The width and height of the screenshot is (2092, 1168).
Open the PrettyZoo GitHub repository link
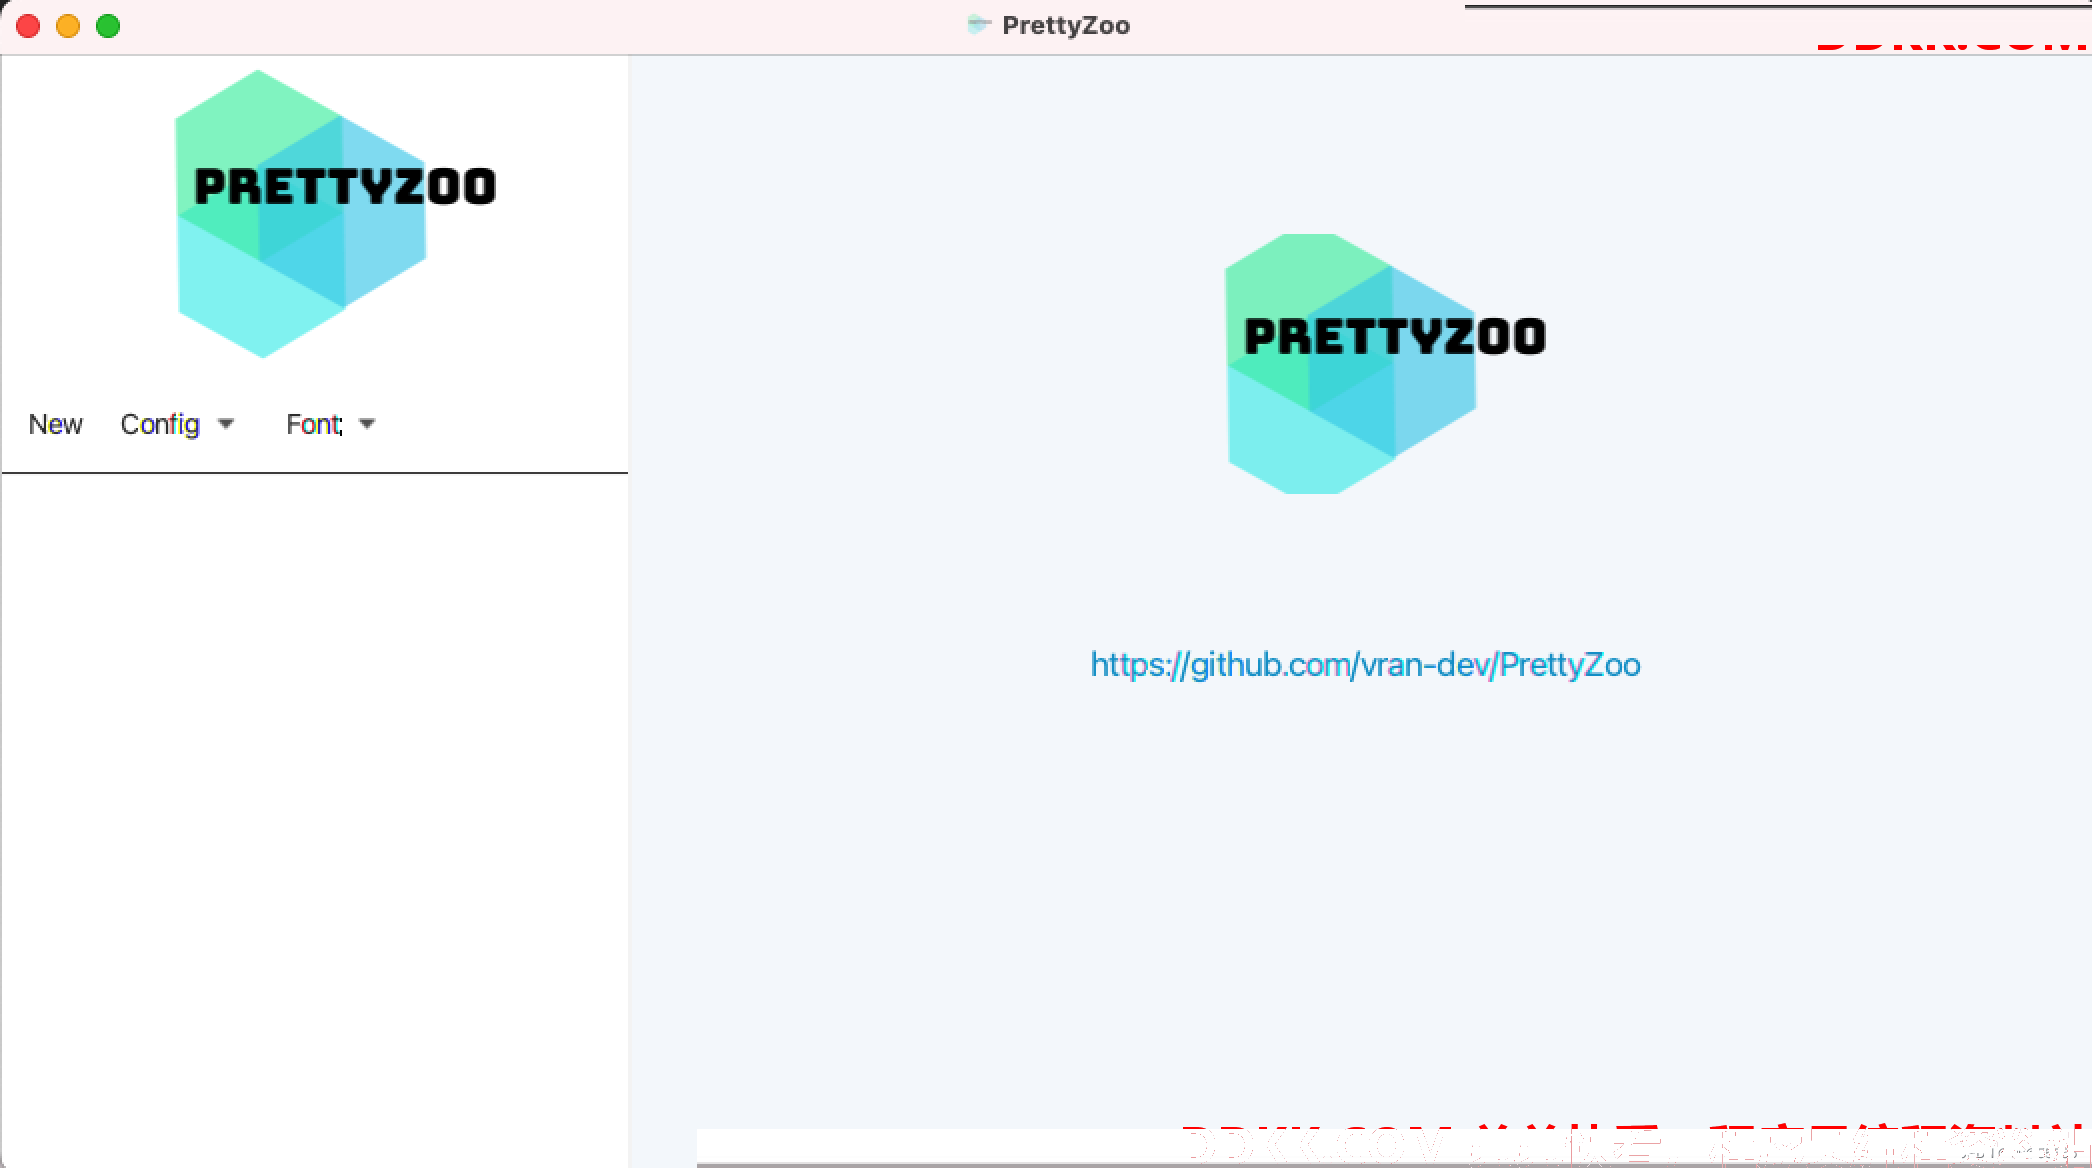[1365, 665]
